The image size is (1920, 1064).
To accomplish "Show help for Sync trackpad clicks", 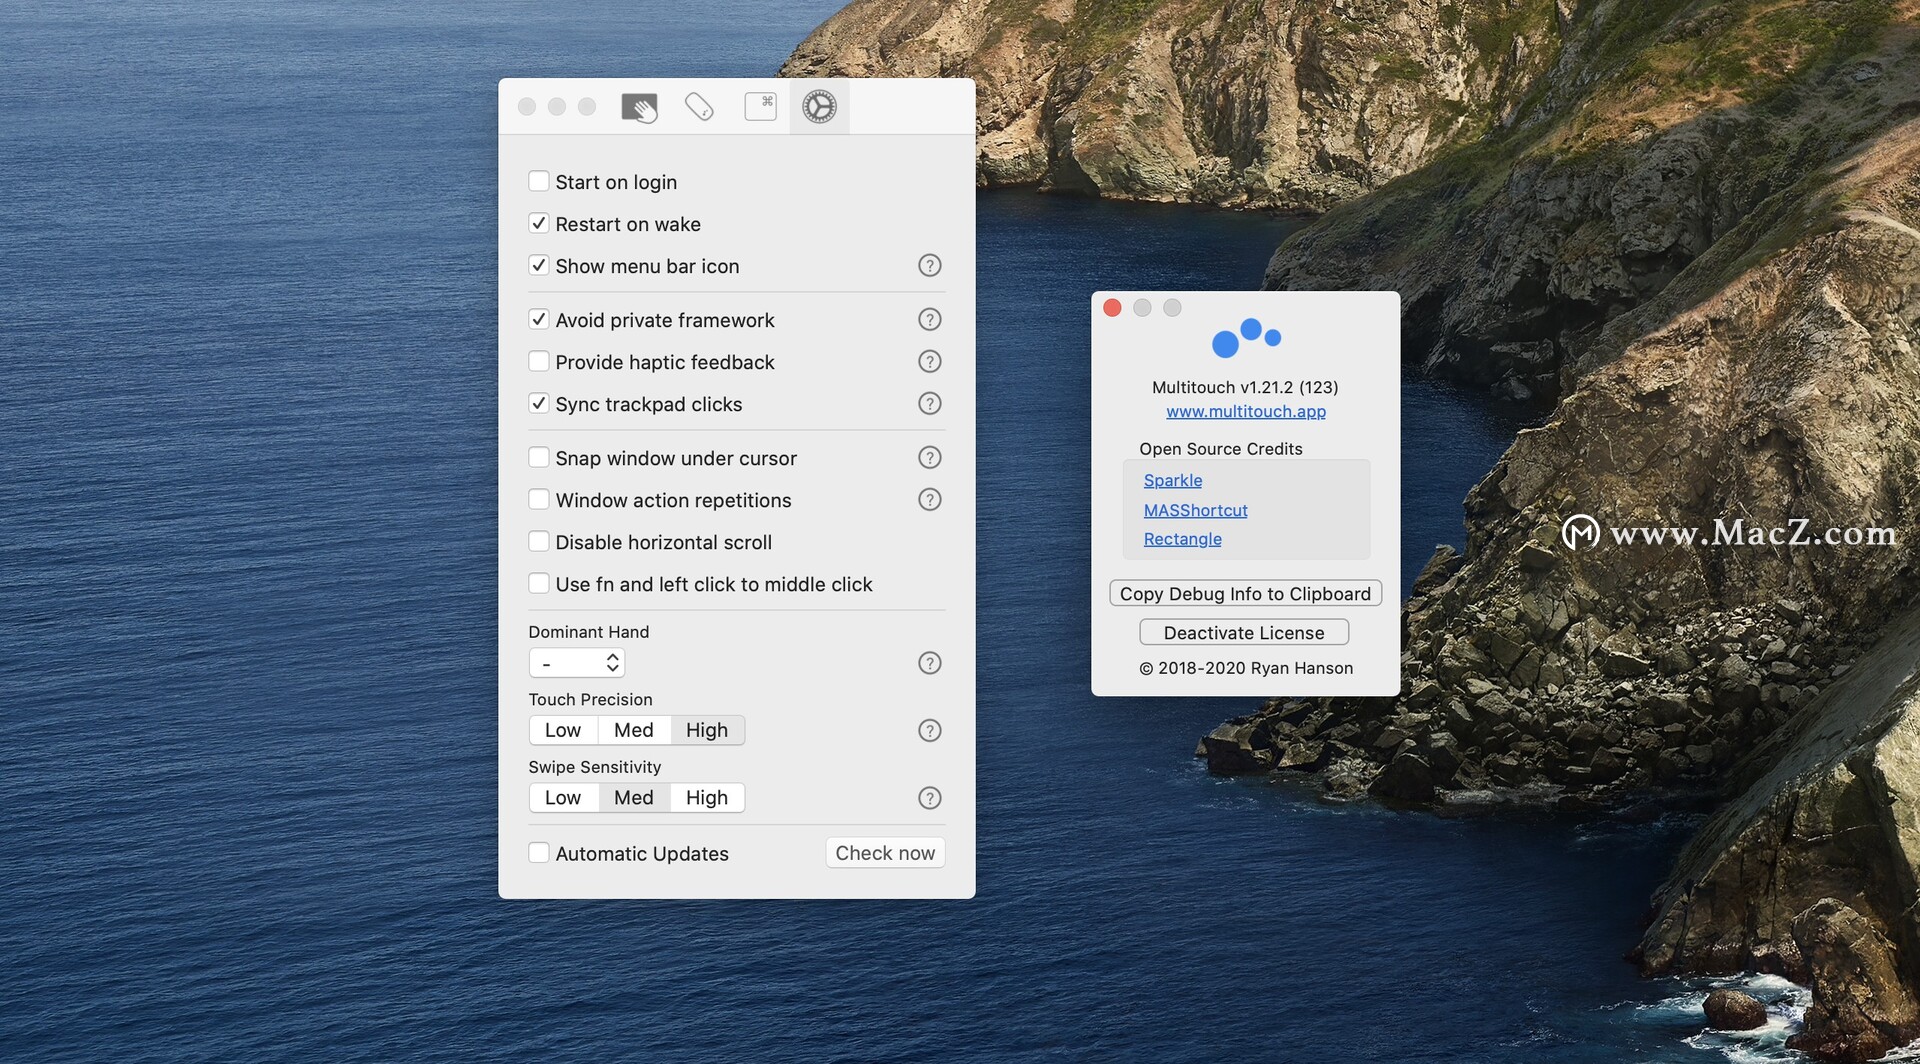I will tap(929, 404).
